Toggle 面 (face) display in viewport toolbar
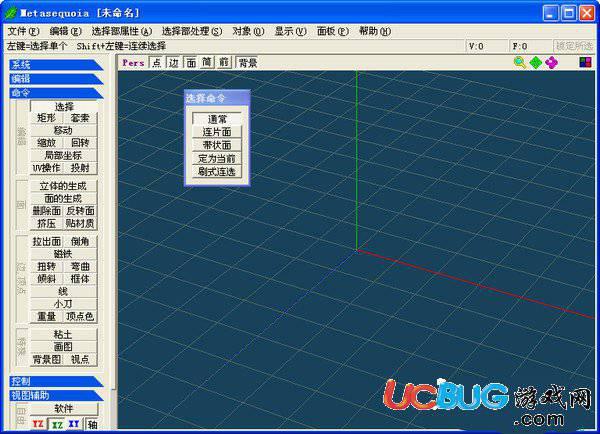Image resolution: width=600 pixels, height=434 pixels. point(191,63)
